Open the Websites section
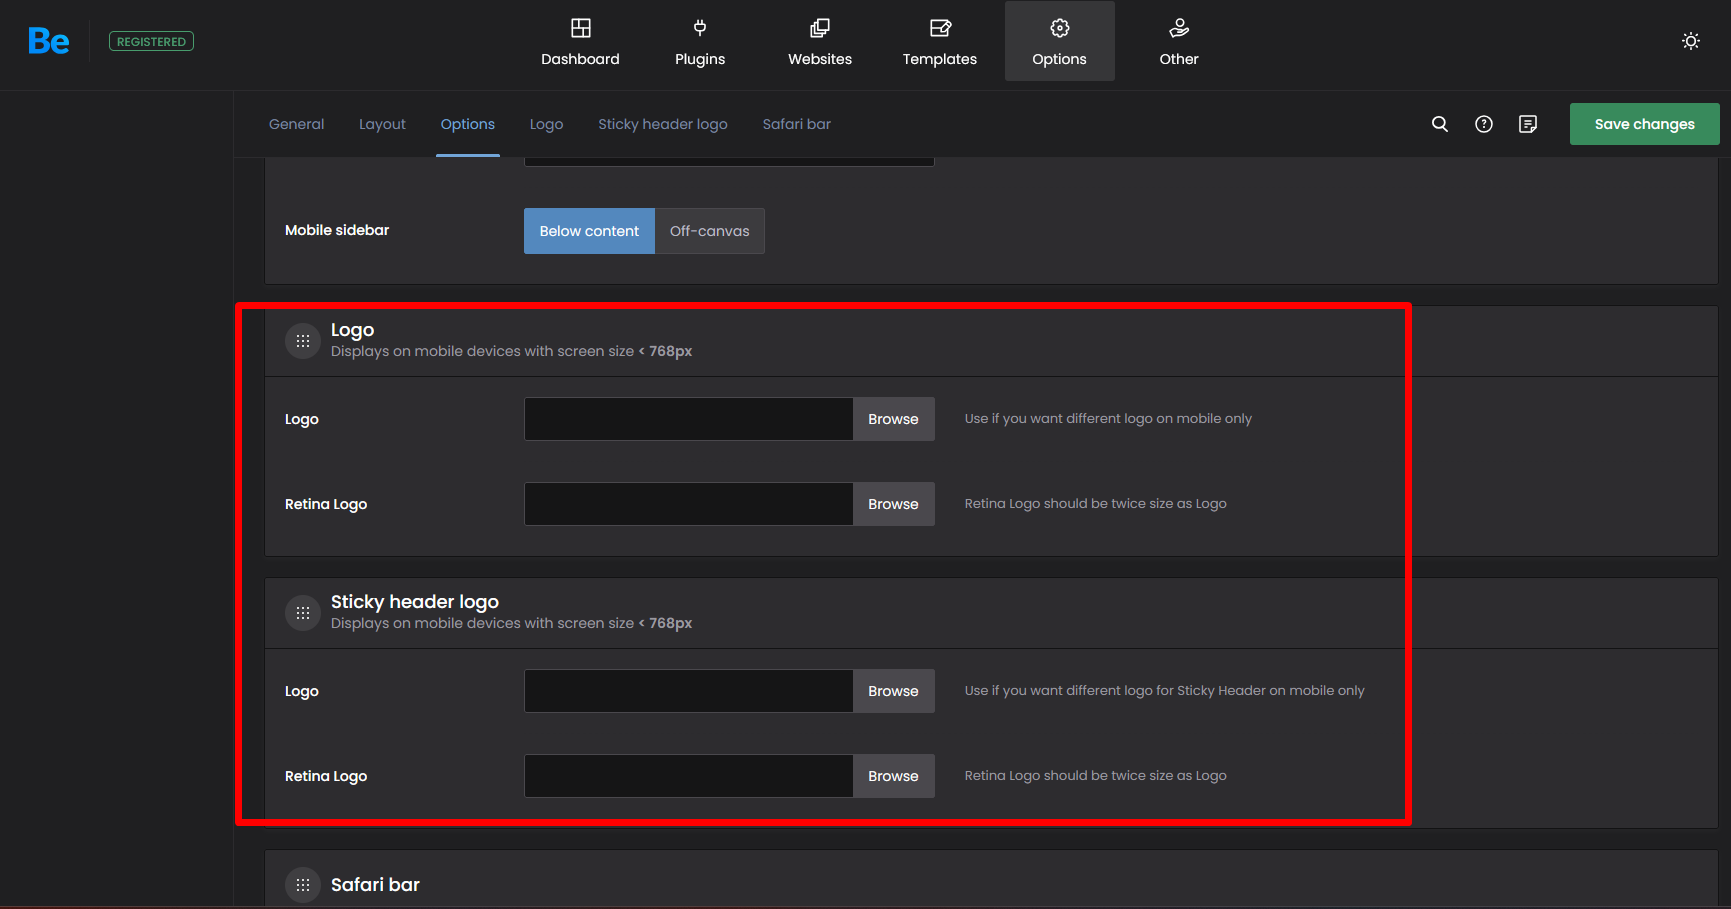 820,42
